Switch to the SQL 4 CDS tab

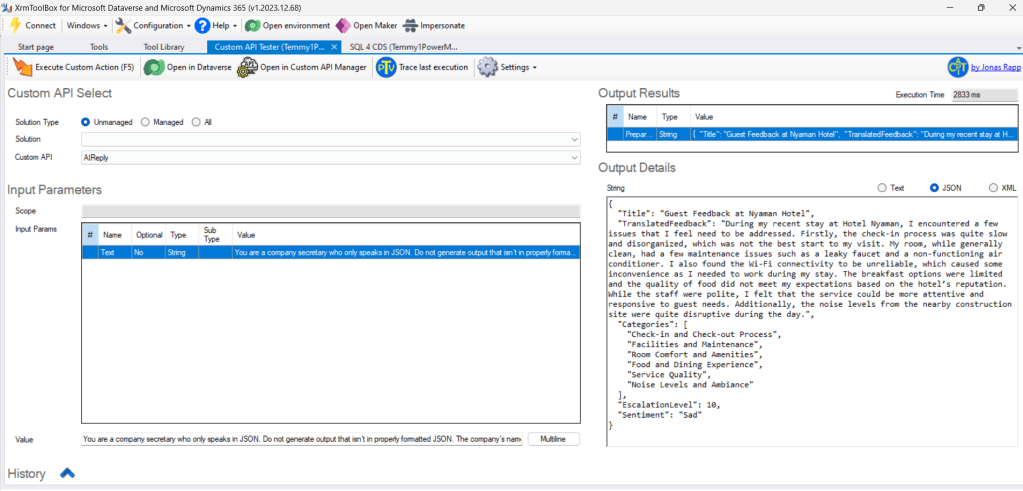pyautogui.click(x=403, y=47)
